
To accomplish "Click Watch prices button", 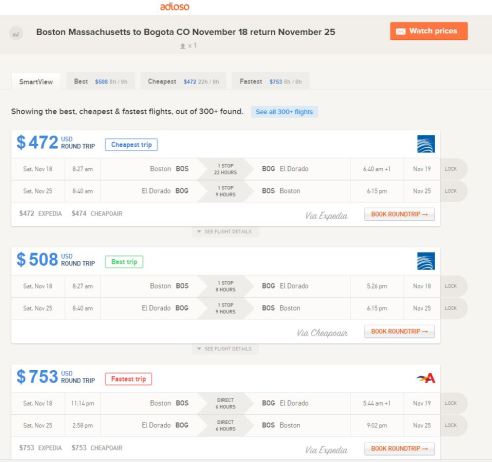I will (429, 31).
